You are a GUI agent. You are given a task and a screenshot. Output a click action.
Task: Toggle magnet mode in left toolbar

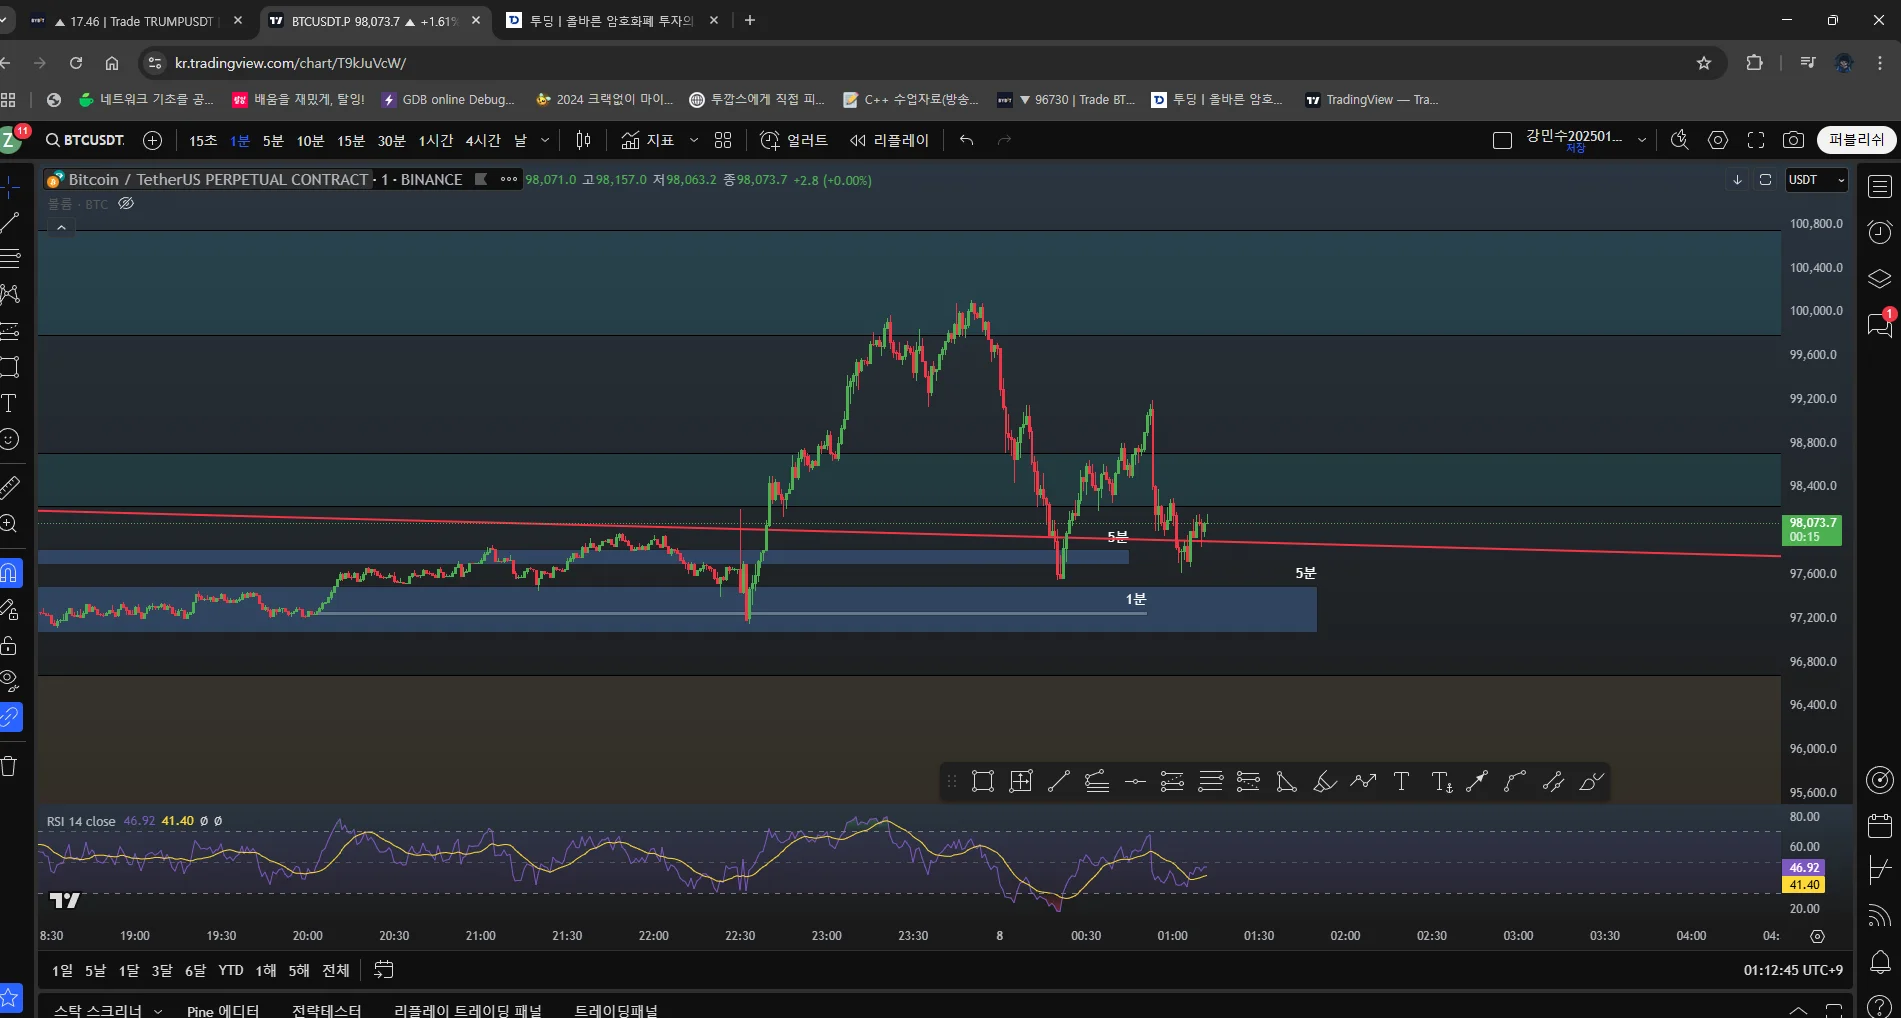(x=10, y=573)
